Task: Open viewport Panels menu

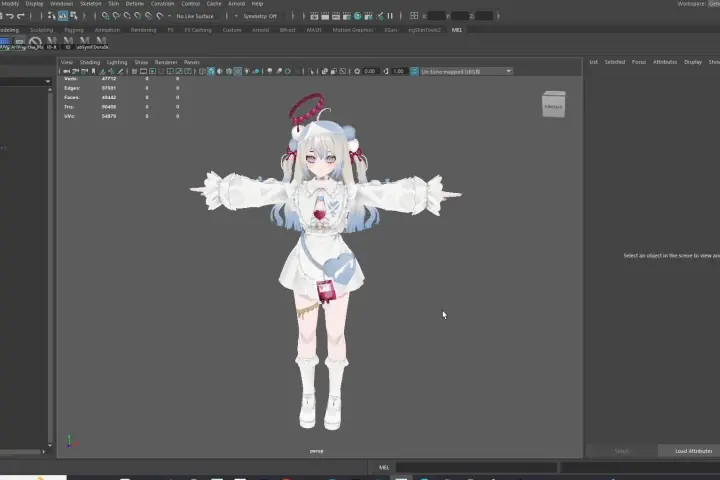Action: (191, 62)
